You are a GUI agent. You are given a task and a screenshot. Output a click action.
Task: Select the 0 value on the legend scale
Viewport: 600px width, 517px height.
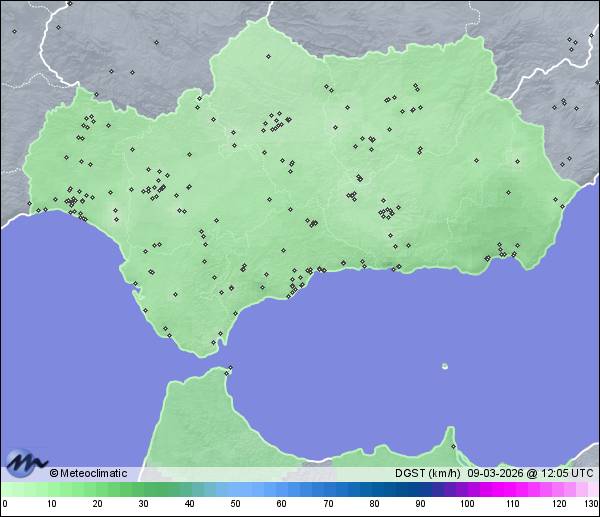coord(5,504)
